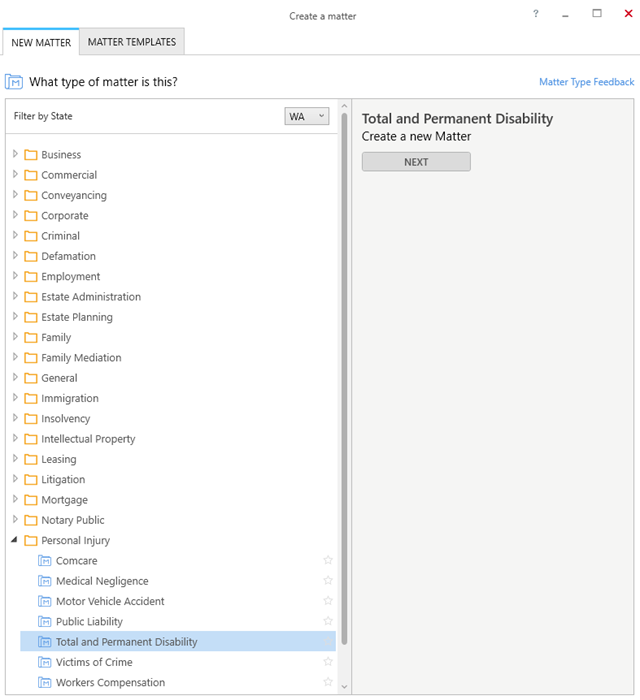
Task: Expand the Family folder arrow
Action: pos(15,337)
